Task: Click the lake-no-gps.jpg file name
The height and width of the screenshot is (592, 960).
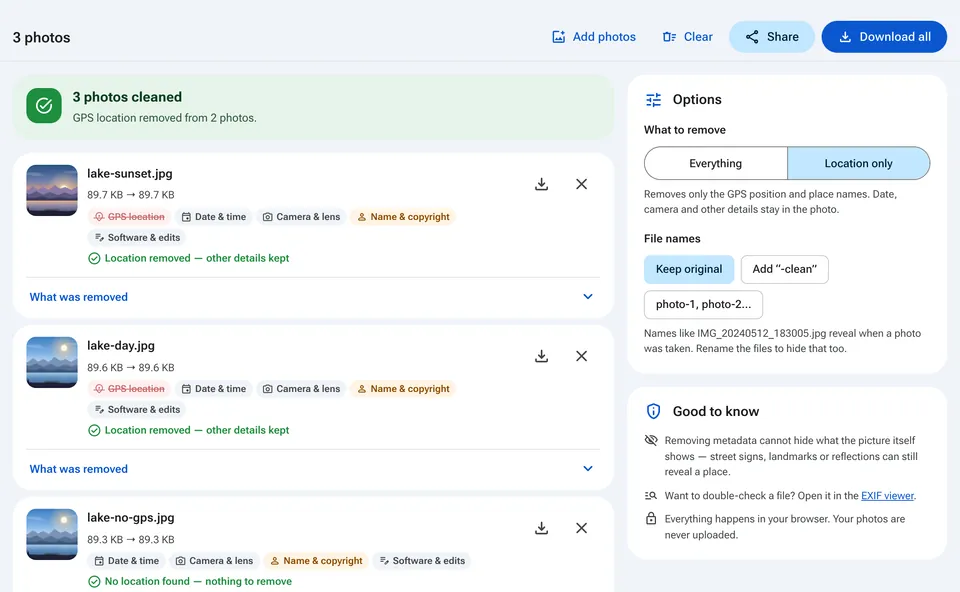Action: (130, 517)
